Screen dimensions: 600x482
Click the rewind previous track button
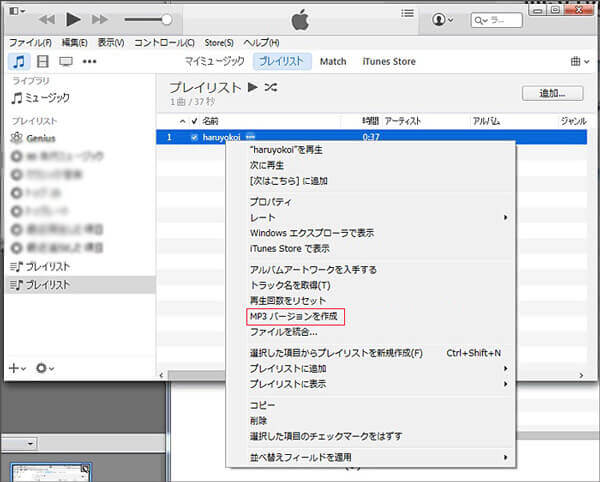pos(47,20)
